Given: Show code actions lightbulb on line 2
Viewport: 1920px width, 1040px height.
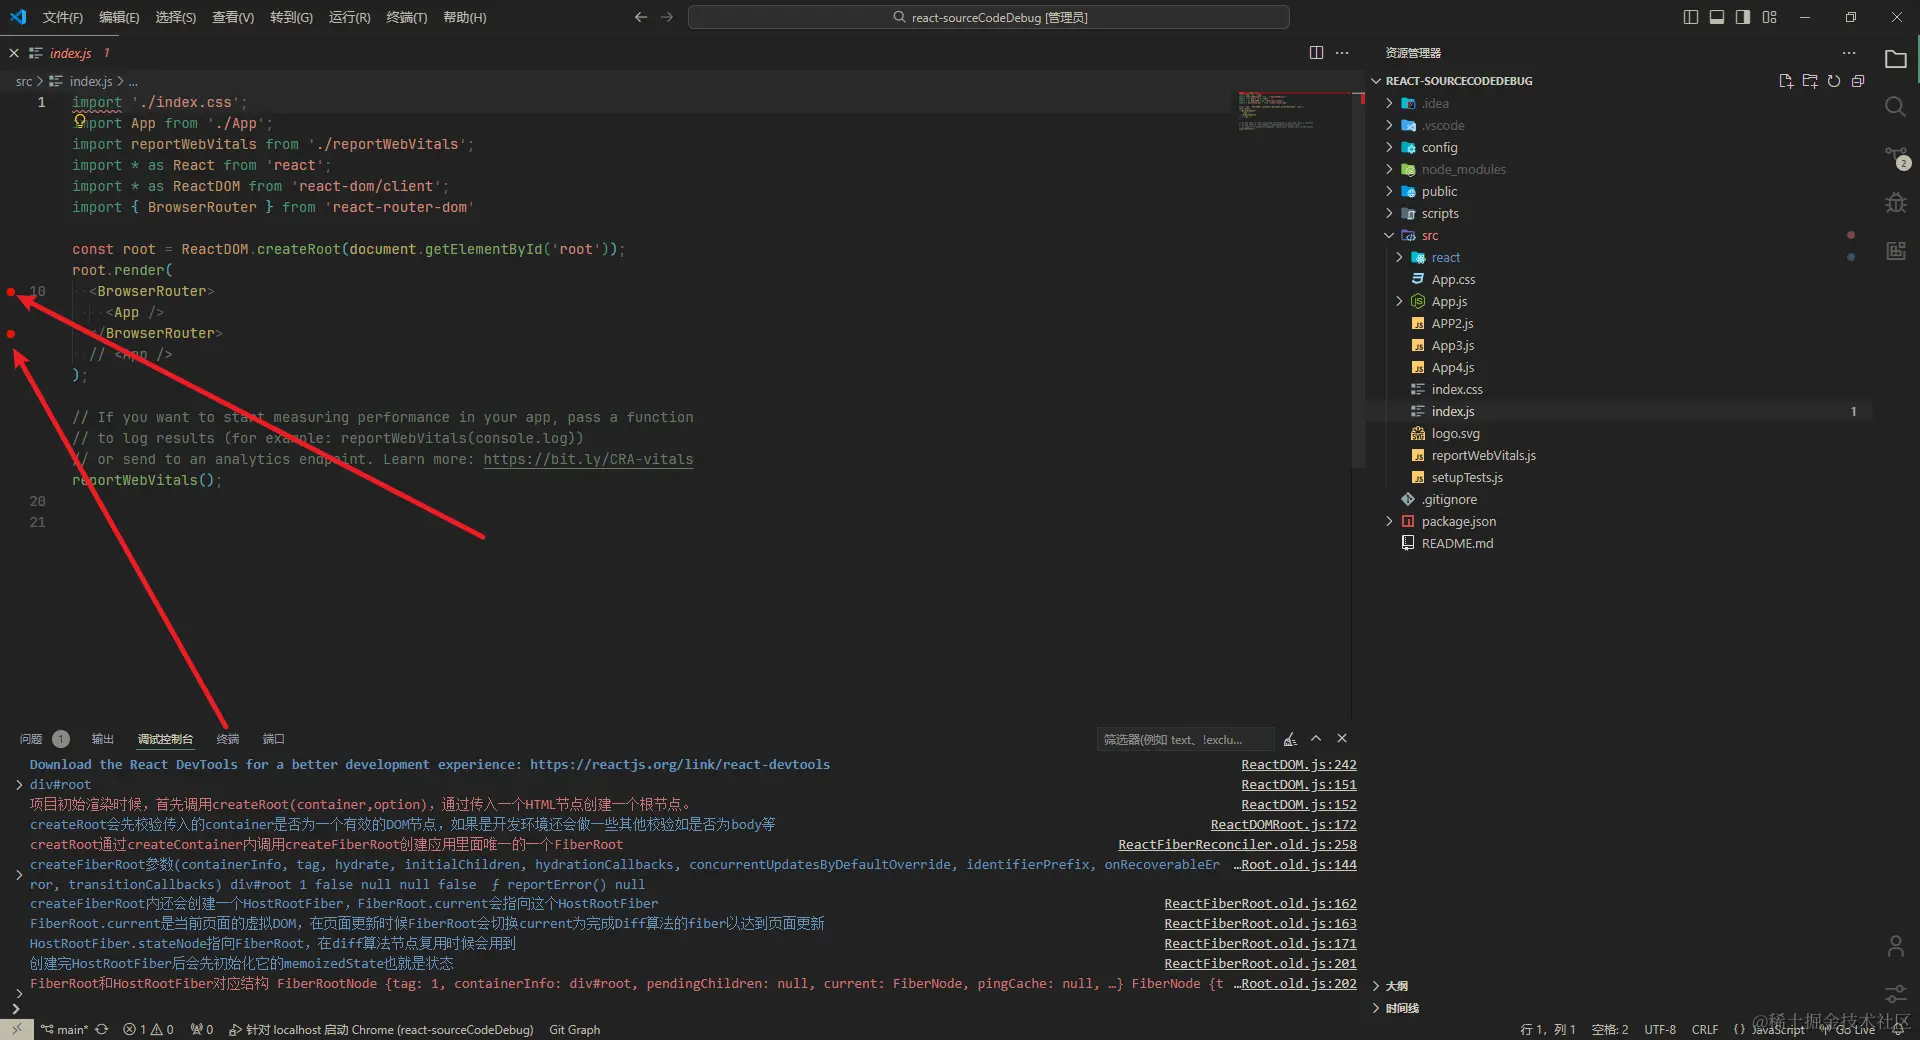Looking at the screenshot, I should point(80,121).
